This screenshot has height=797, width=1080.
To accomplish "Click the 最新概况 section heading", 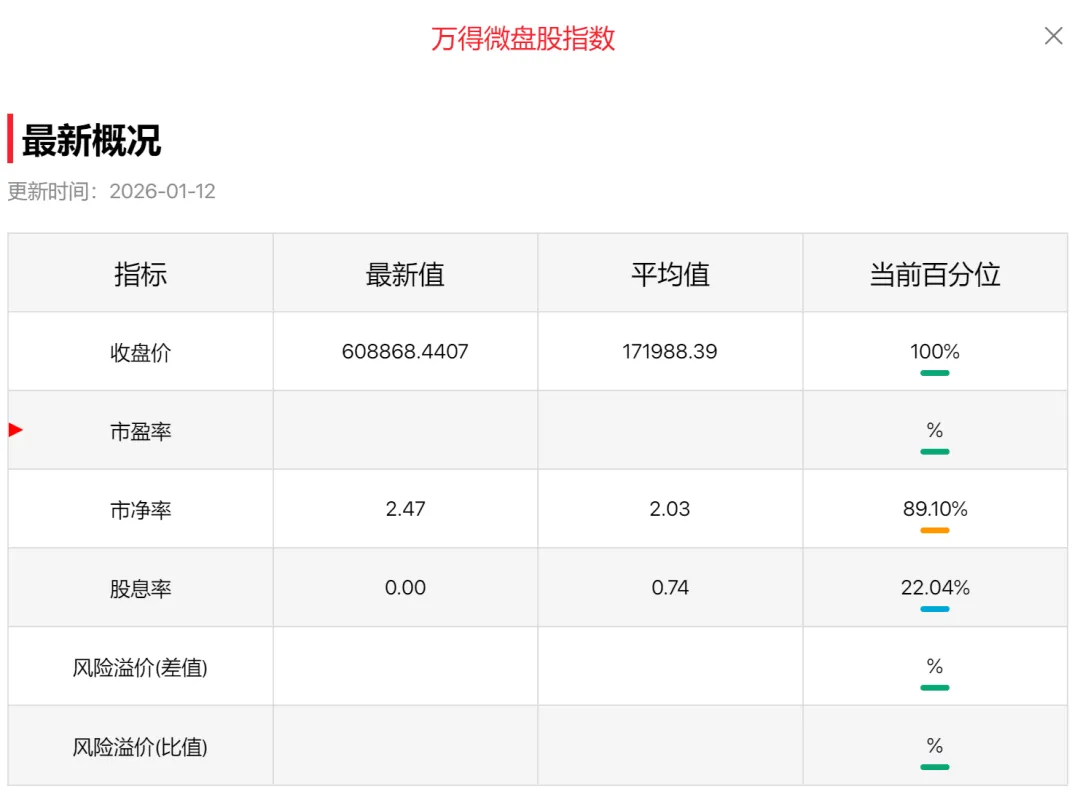I will 91,140.
